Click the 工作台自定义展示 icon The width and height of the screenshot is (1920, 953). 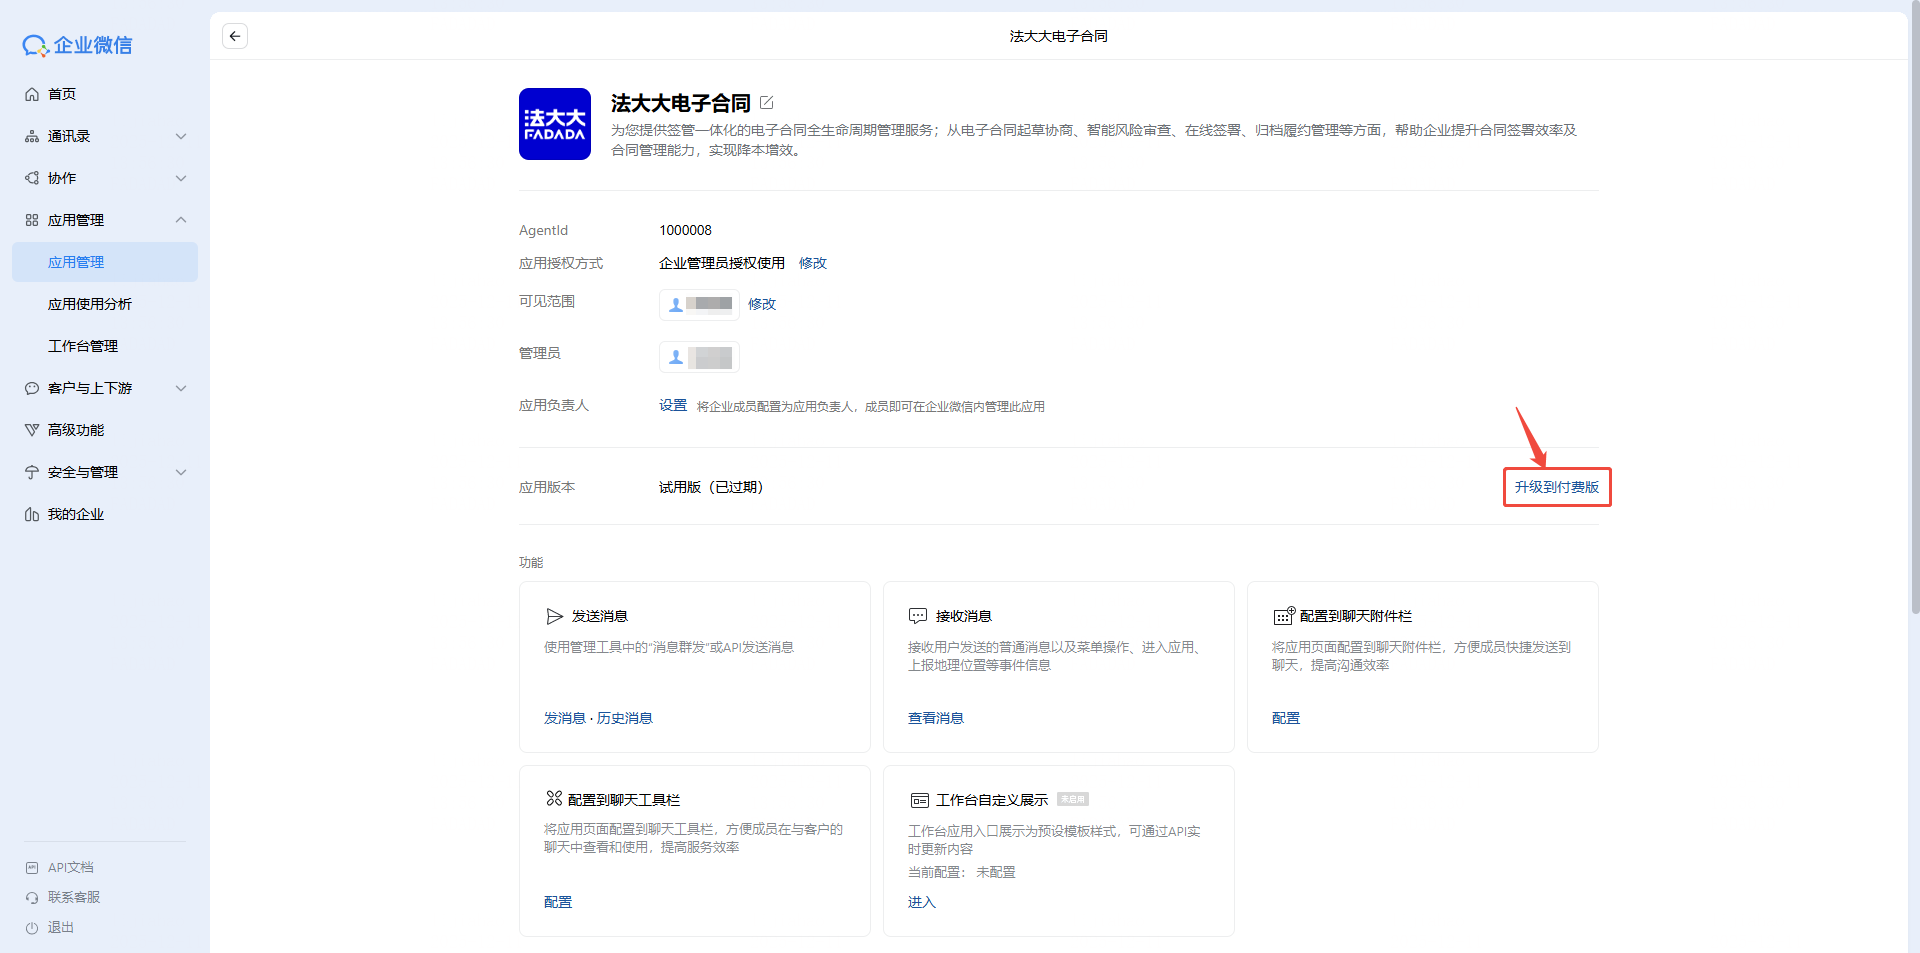[x=920, y=800]
